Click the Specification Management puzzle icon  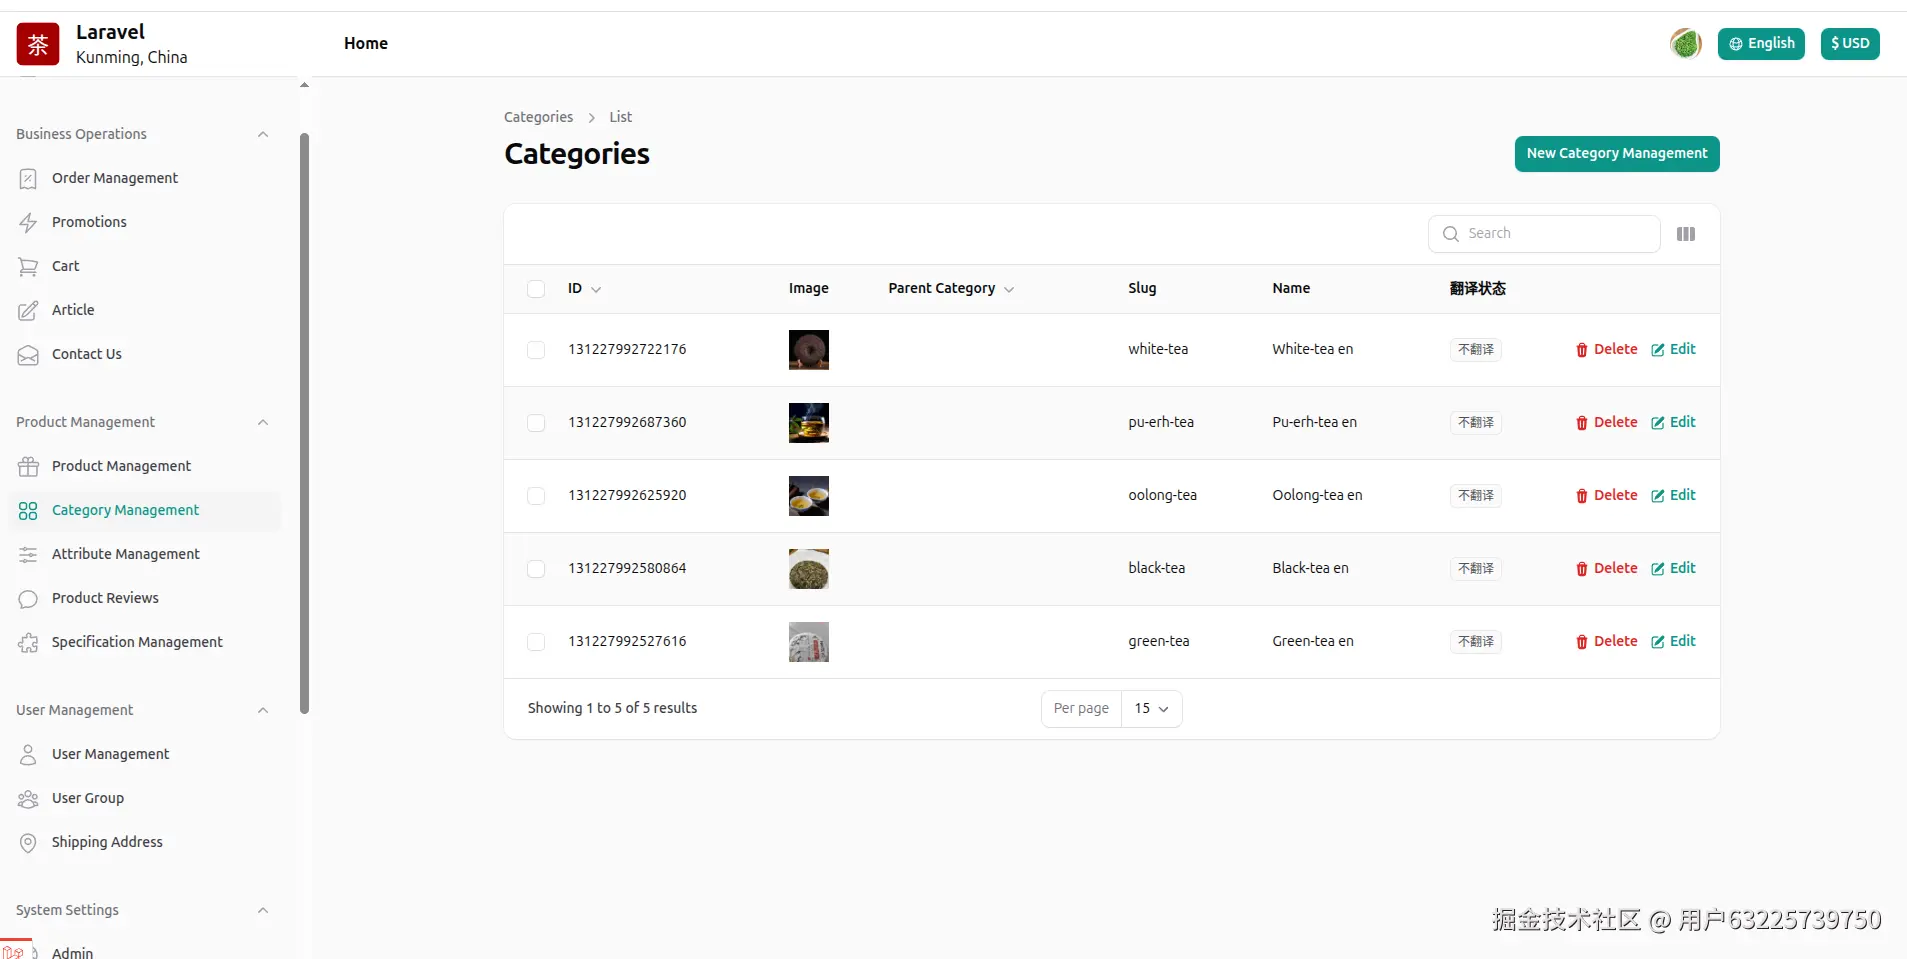pos(28,643)
